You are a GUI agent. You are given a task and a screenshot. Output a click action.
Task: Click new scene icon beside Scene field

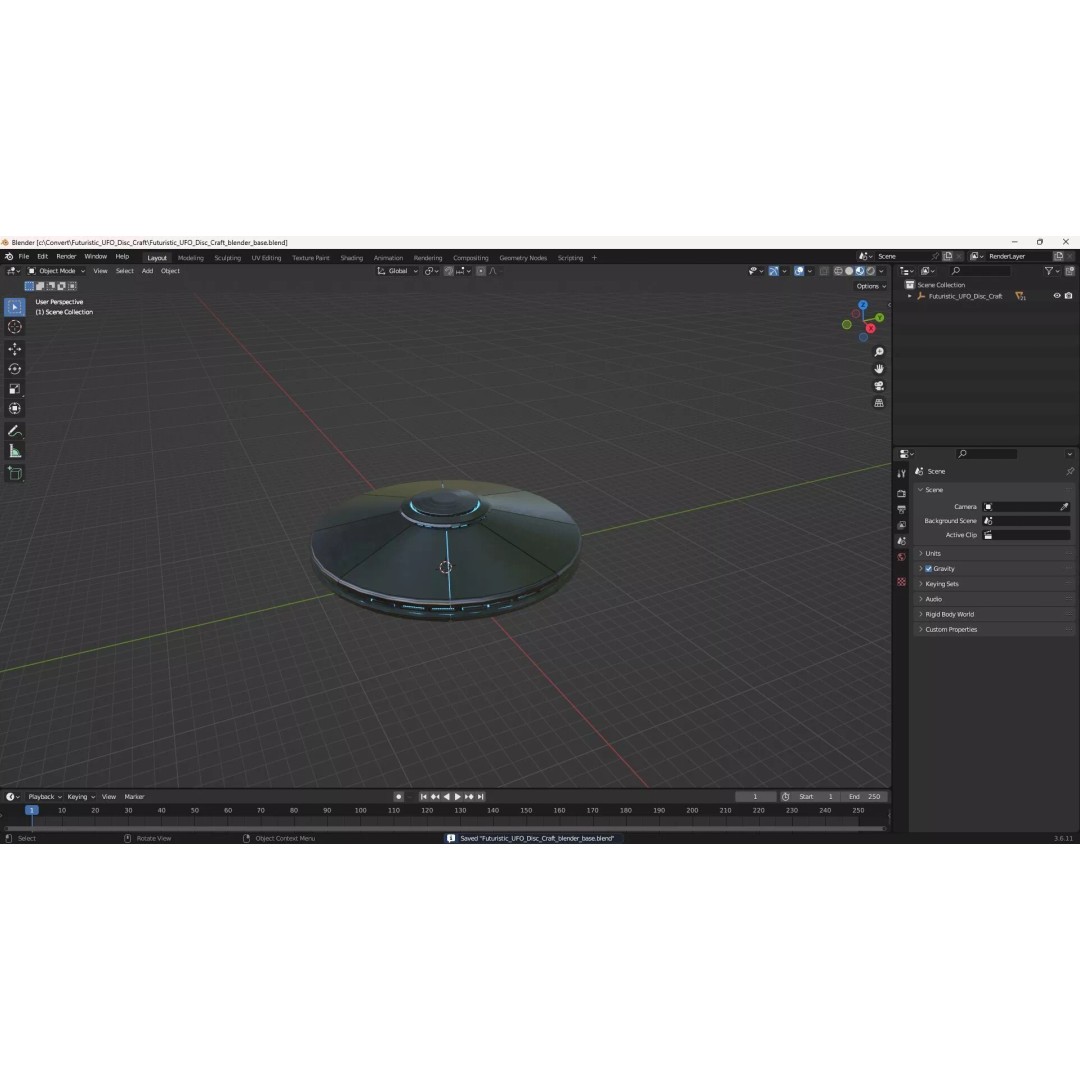(x=948, y=256)
